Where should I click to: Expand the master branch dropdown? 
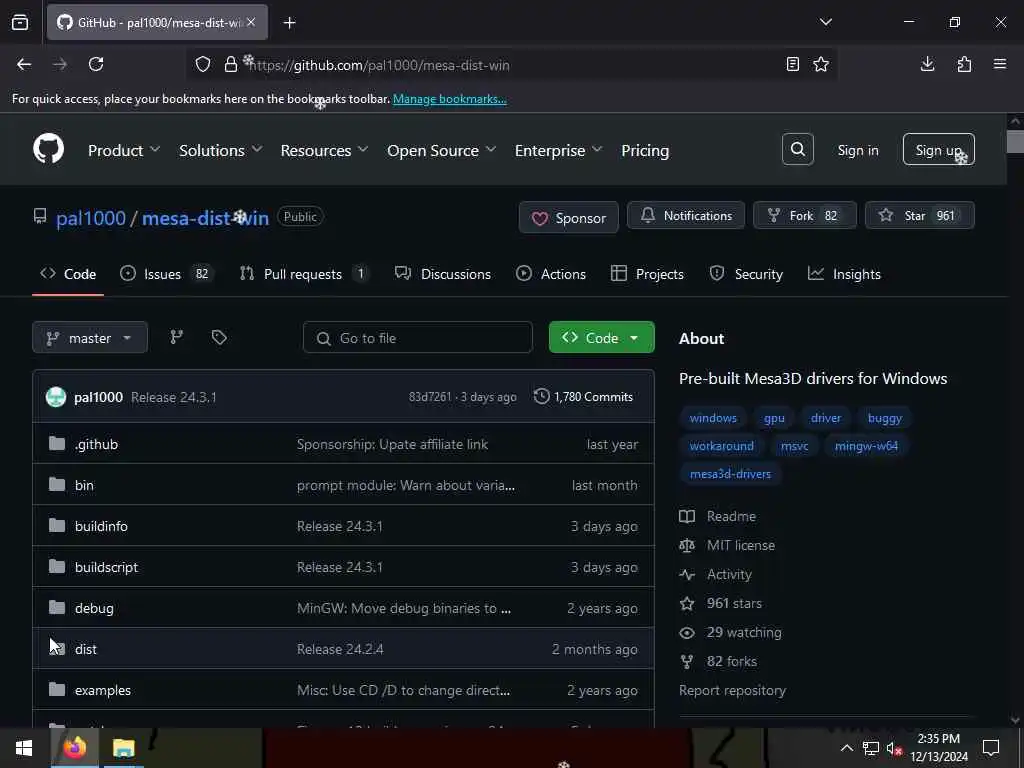[x=89, y=338]
